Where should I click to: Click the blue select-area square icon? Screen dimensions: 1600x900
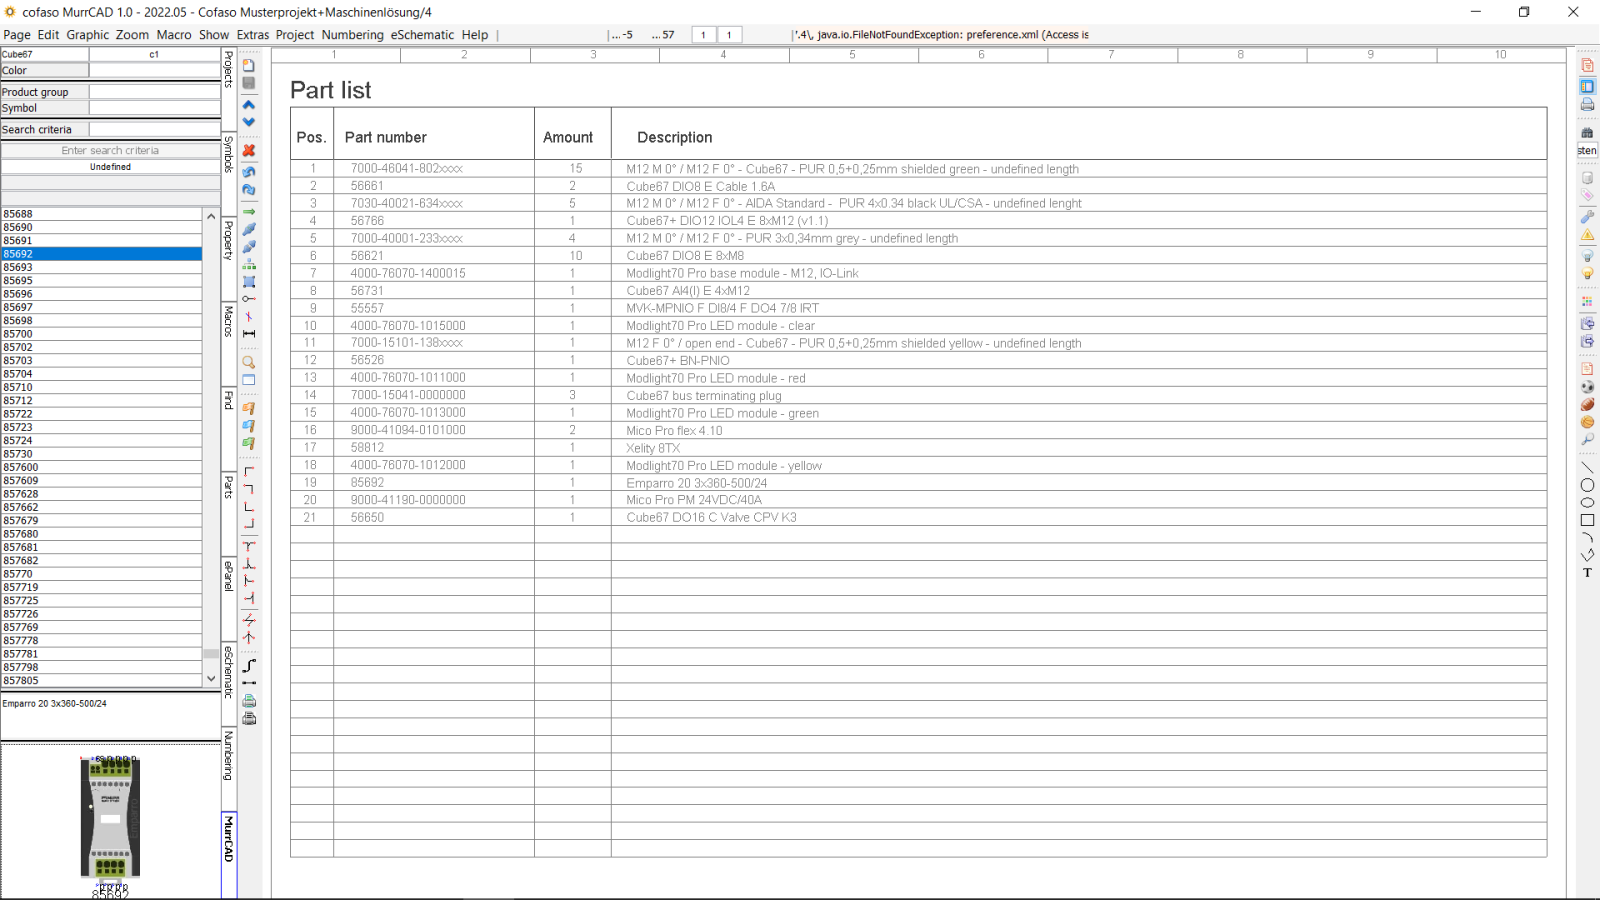249,282
